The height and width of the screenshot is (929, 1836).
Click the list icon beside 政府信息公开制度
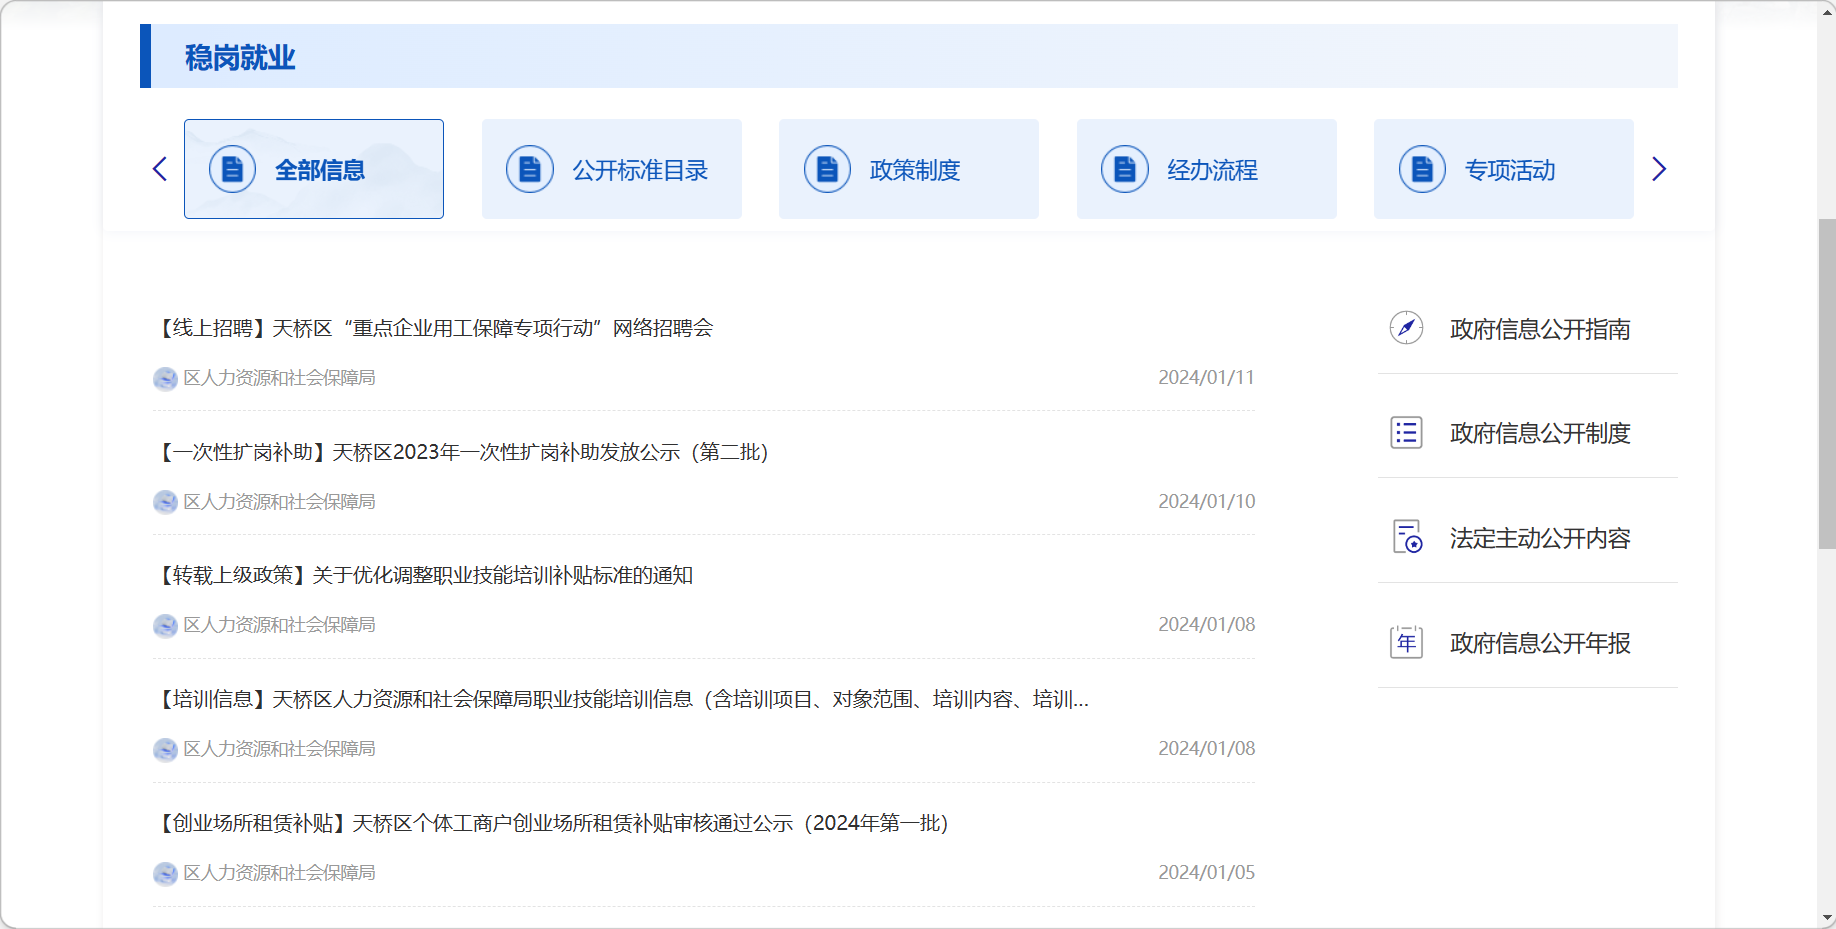click(x=1406, y=433)
